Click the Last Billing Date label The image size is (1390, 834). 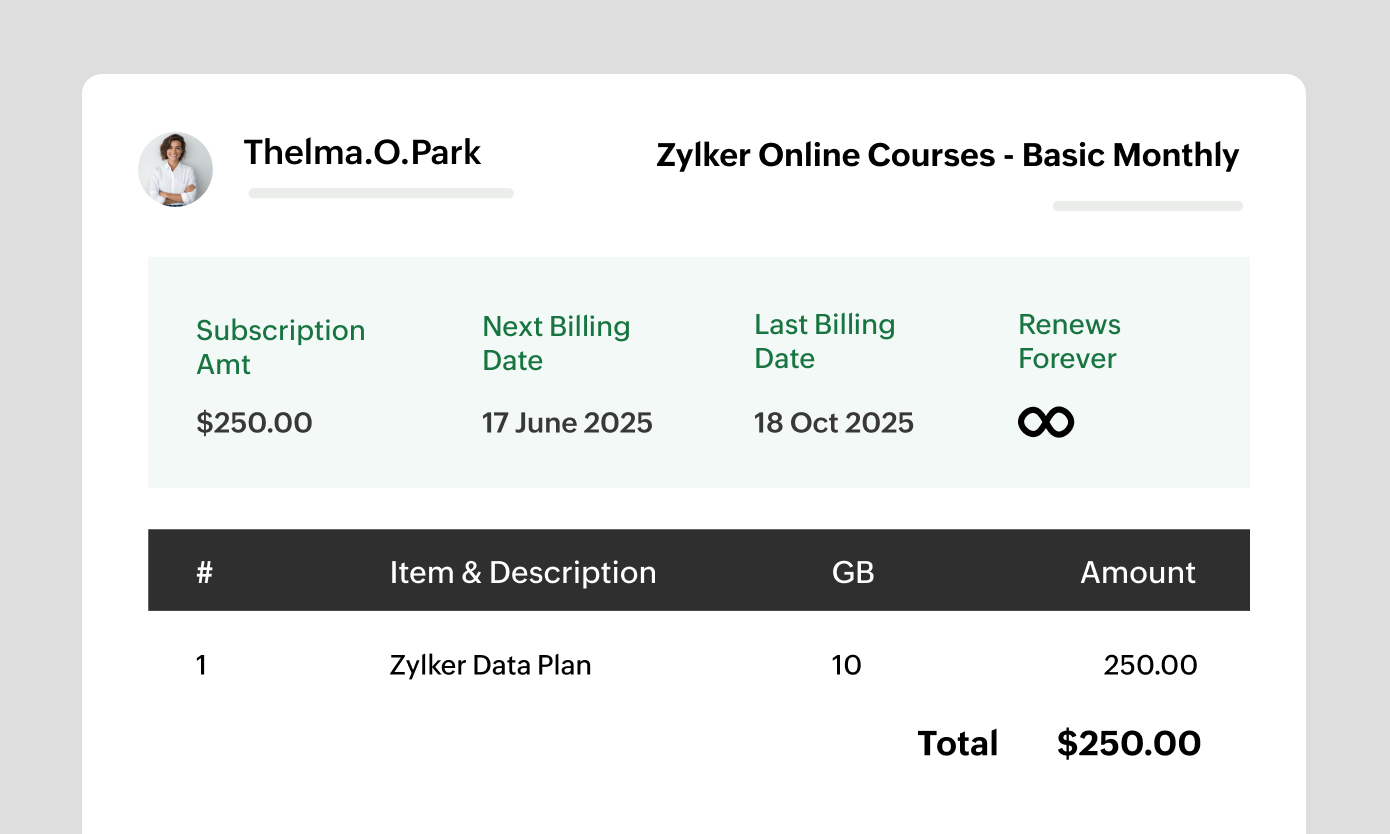tap(824, 341)
